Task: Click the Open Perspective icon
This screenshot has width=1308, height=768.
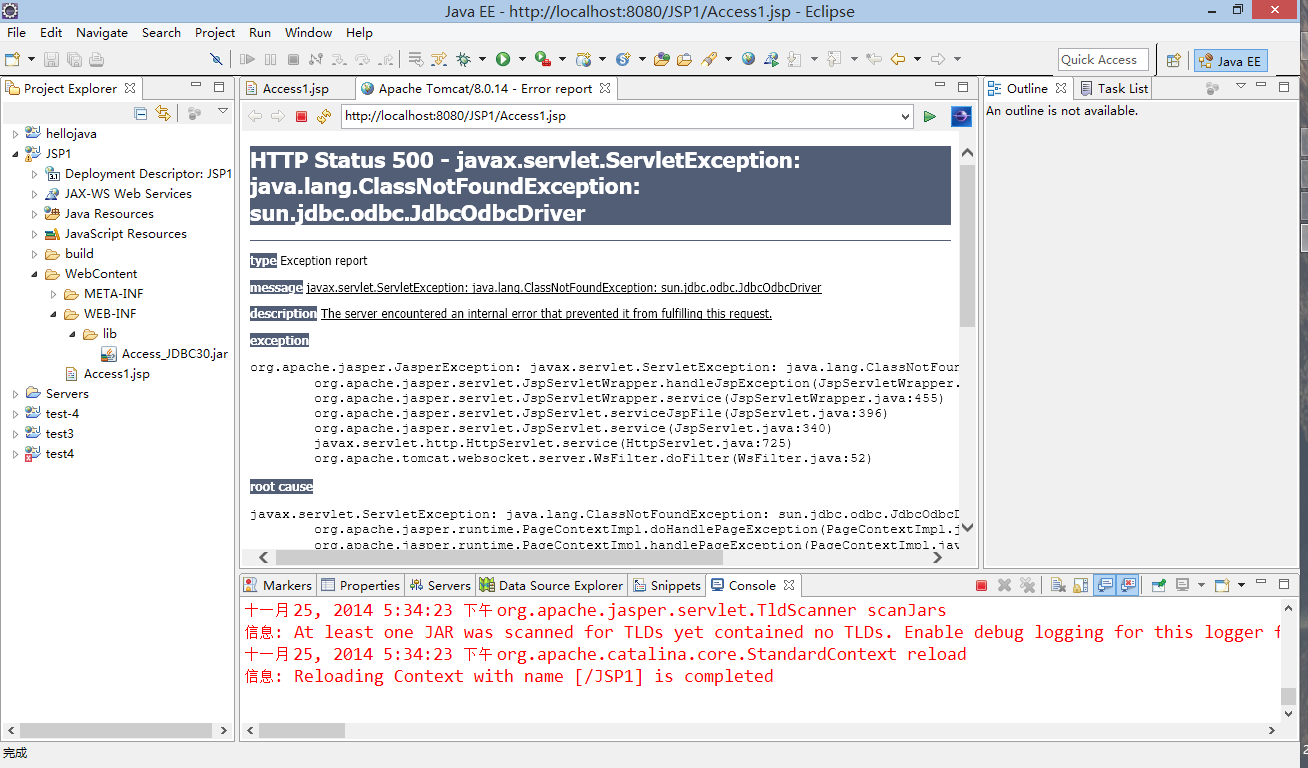Action: tap(1173, 60)
